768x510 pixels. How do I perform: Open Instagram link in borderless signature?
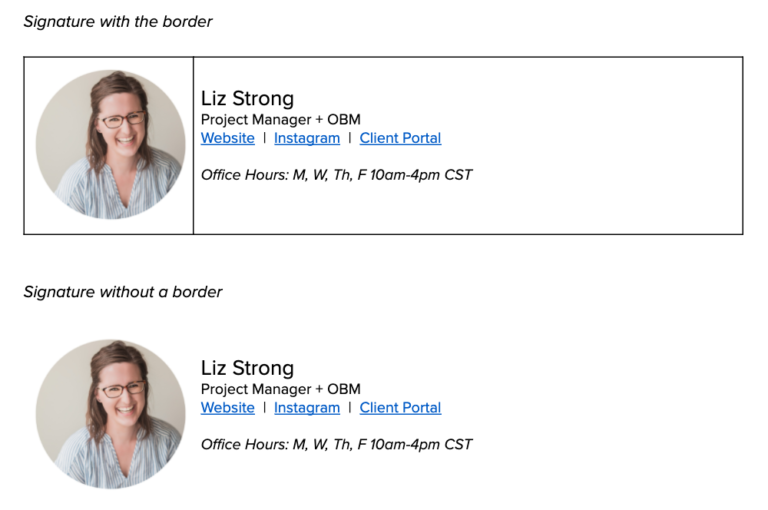point(307,407)
